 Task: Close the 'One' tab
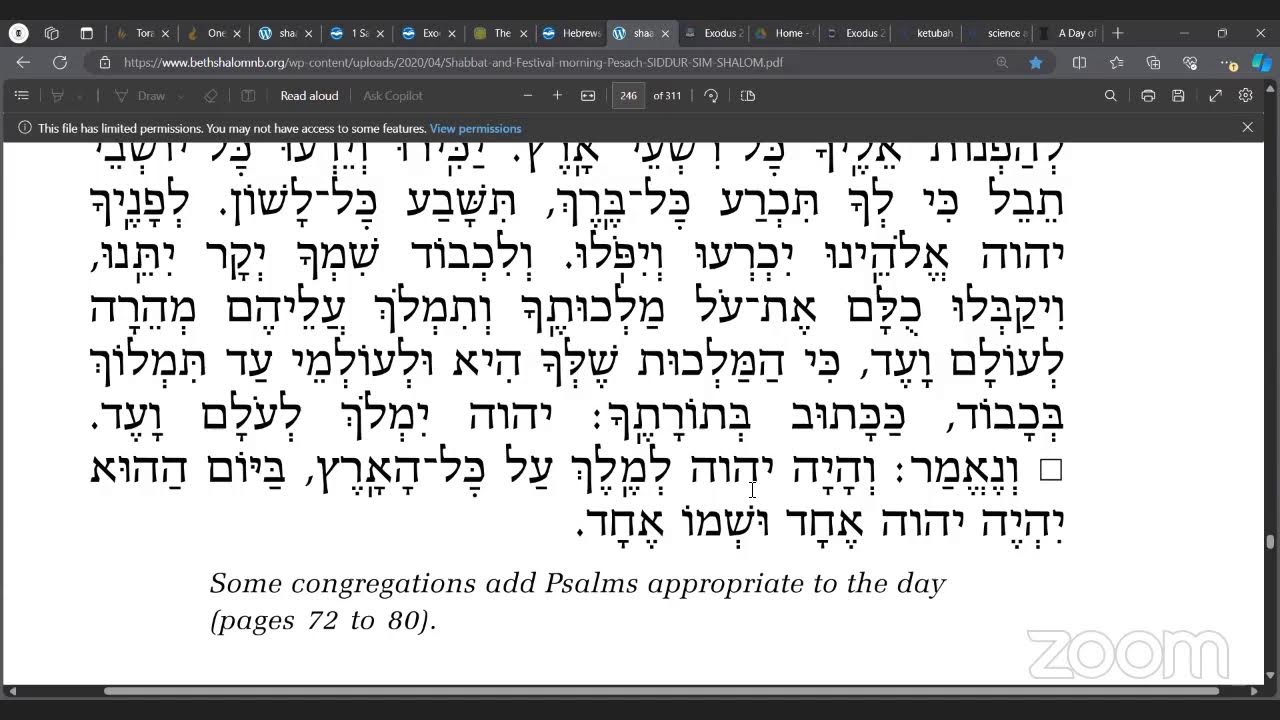coord(237,33)
